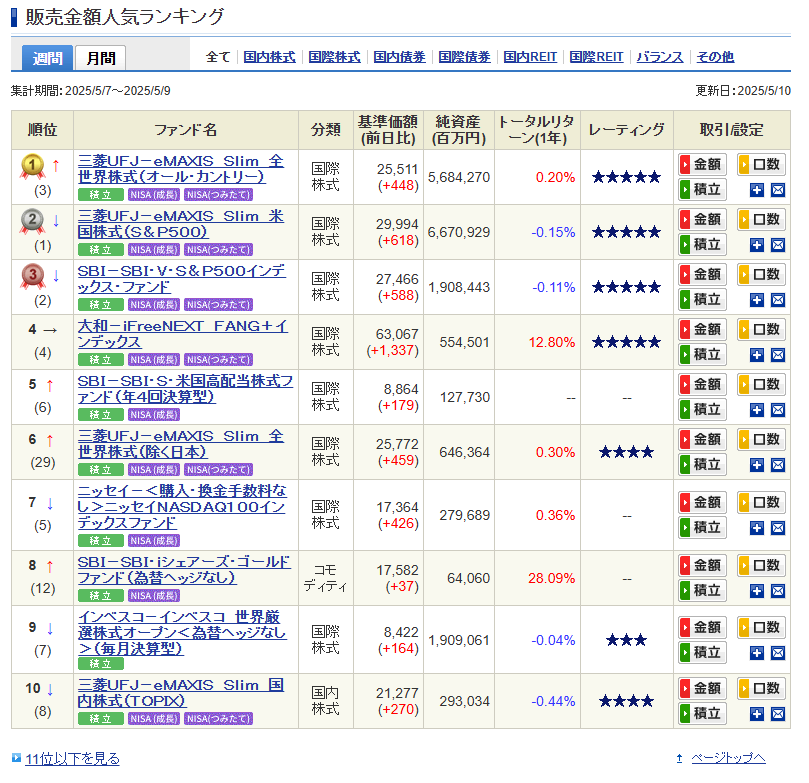This screenshot has height=783, width=809.
Task: Click the plus icon for eMAXIS Slim 全世界株式(除く日本)
Action: [x=756, y=465]
